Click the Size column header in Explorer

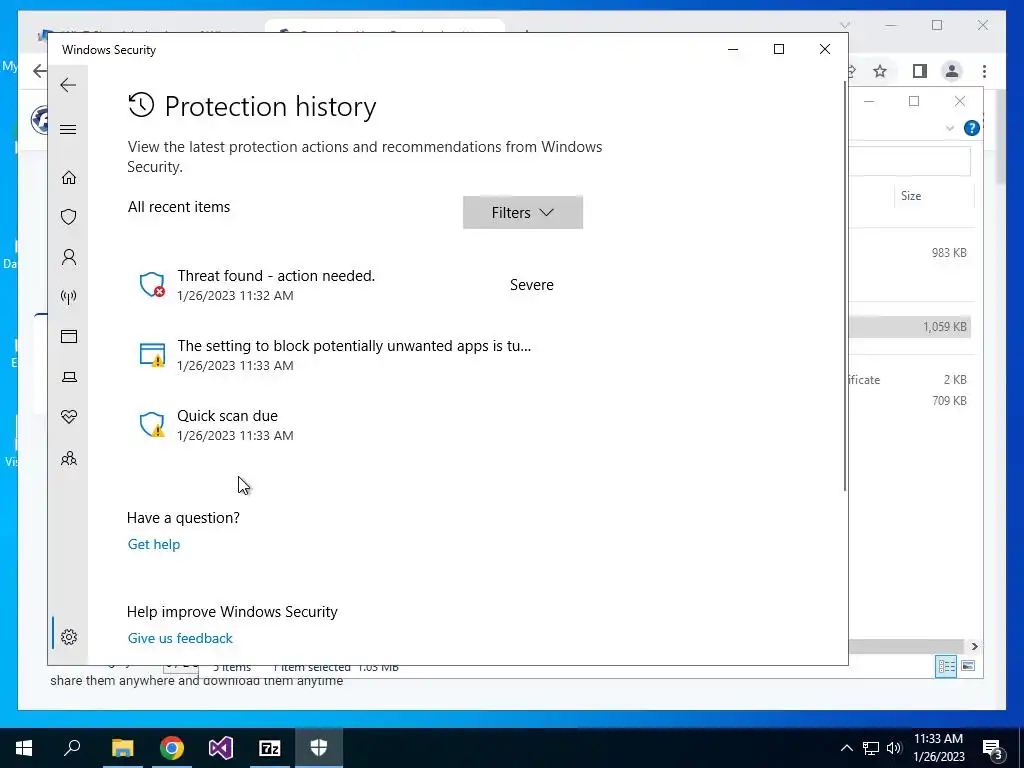coord(934,196)
